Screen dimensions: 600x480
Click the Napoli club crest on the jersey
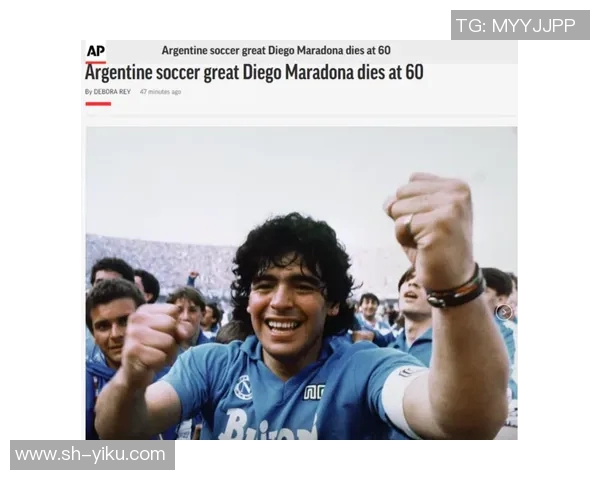click(244, 388)
